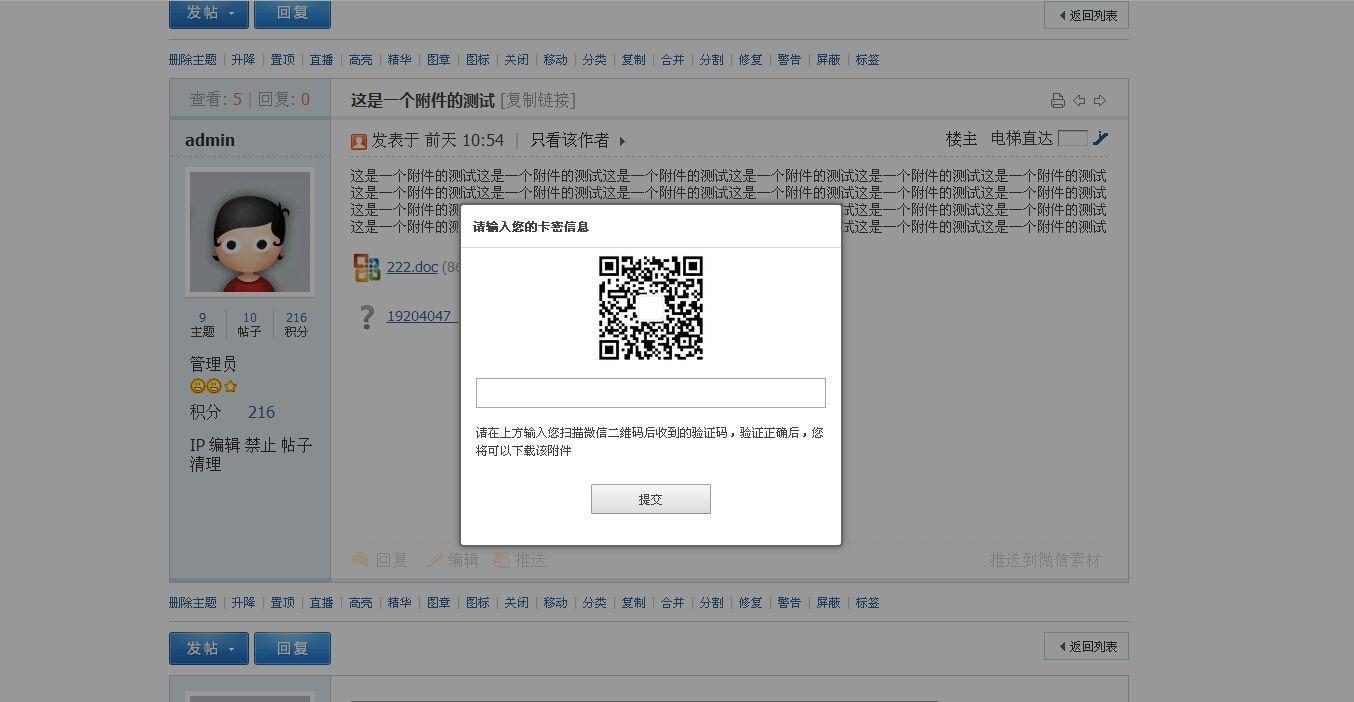Print the thread via printer icon
Screen dimensions: 1354x702
[1057, 100]
